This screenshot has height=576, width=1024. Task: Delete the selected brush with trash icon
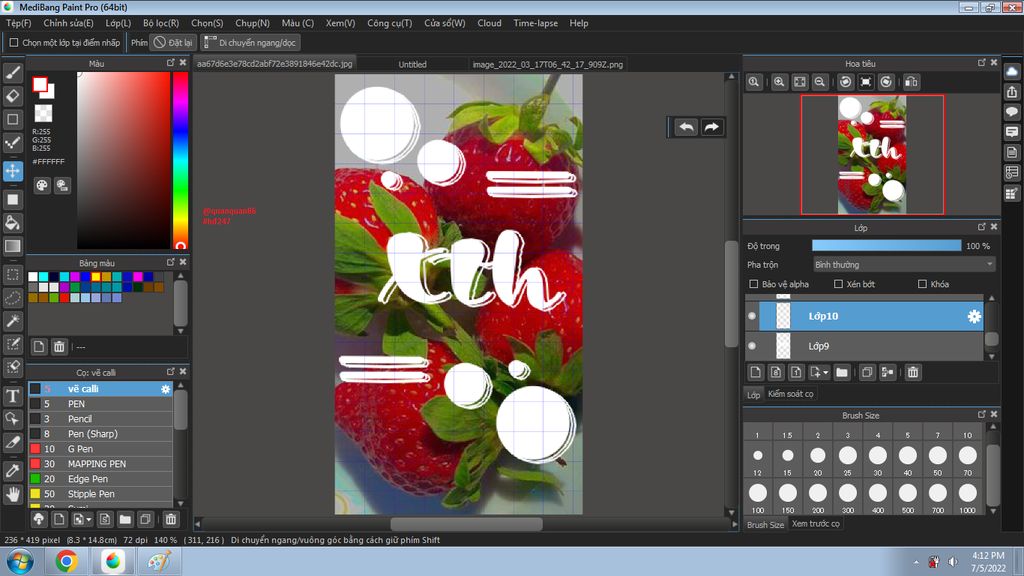(170, 519)
